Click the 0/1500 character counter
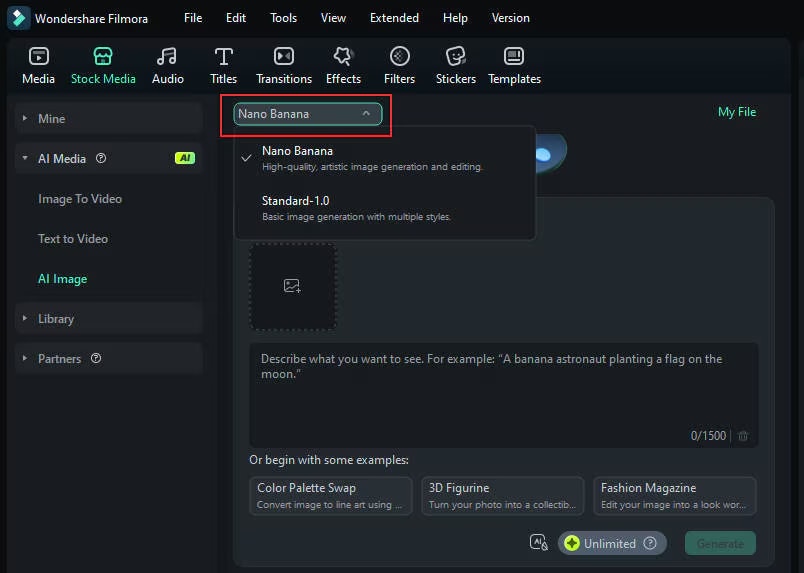This screenshot has height=573, width=804. tap(708, 436)
